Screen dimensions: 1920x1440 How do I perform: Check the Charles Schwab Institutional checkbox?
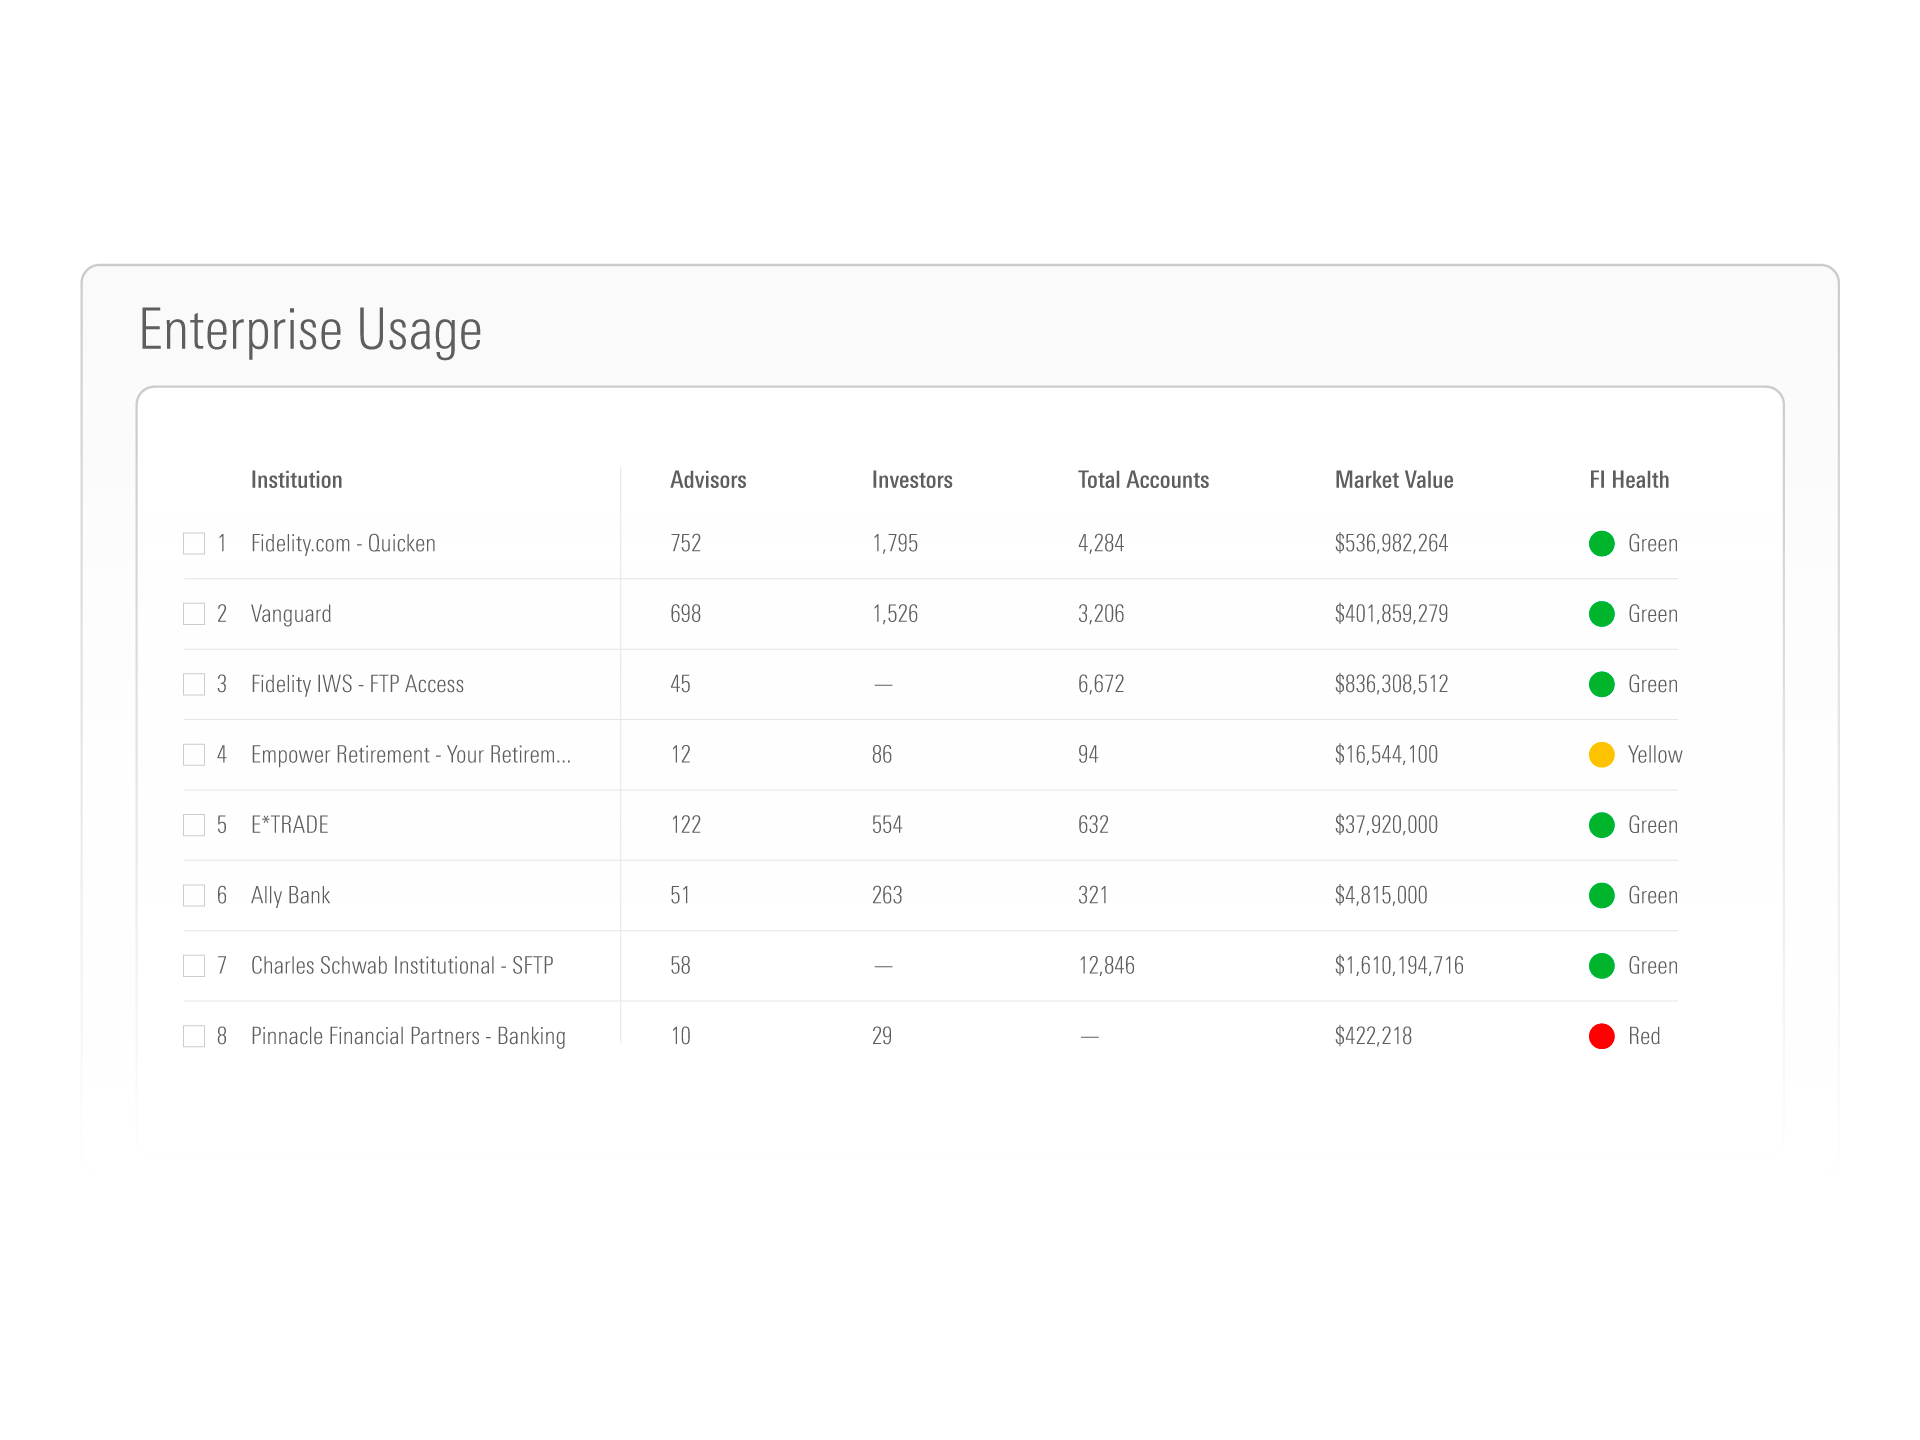(194, 966)
